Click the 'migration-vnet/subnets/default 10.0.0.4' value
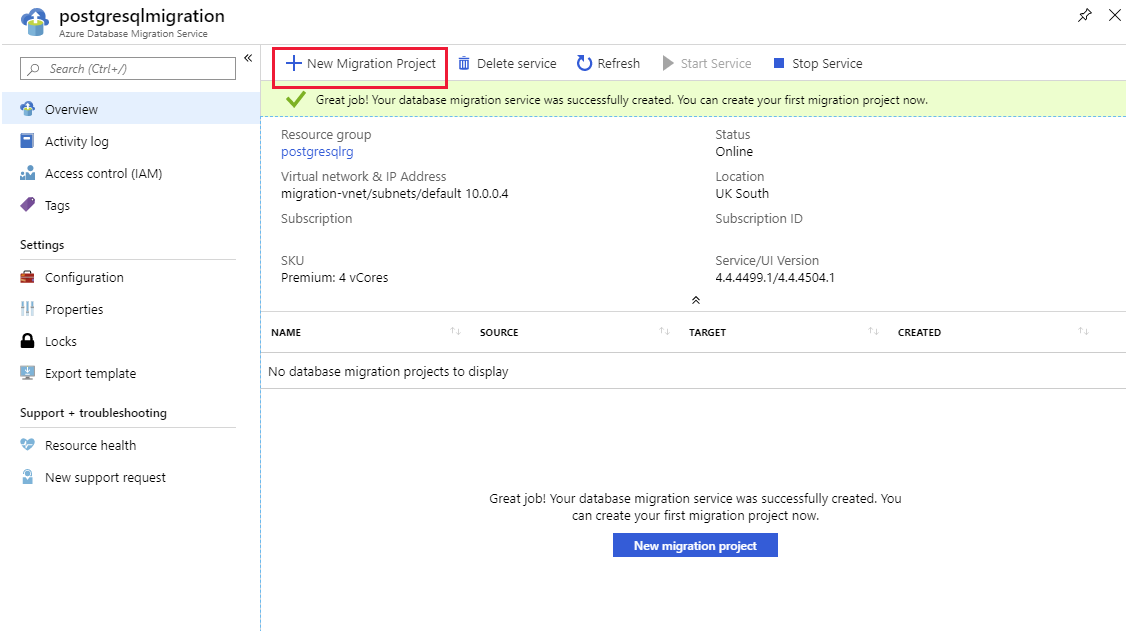This screenshot has height=633, width=1128. tap(394, 193)
